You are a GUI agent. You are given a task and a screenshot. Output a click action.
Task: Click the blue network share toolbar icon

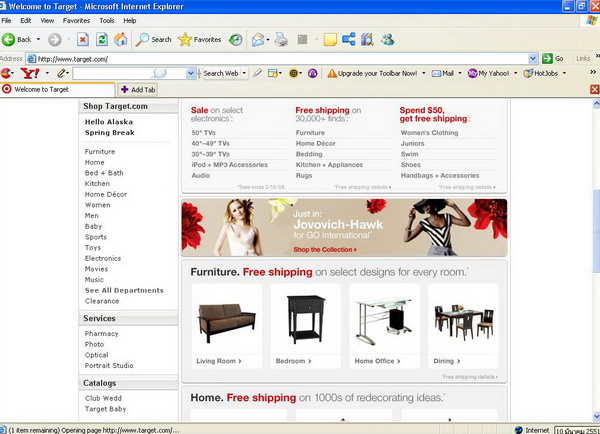(349, 39)
